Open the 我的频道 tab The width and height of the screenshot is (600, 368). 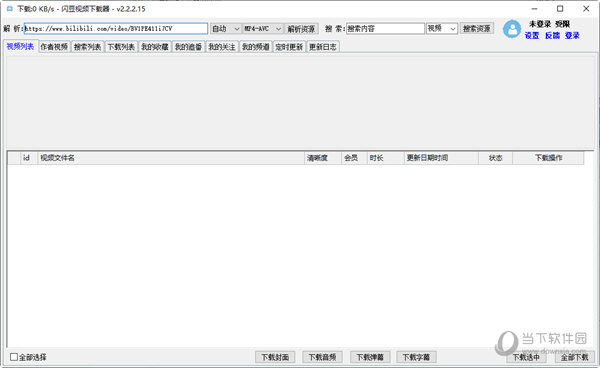tap(256, 47)
